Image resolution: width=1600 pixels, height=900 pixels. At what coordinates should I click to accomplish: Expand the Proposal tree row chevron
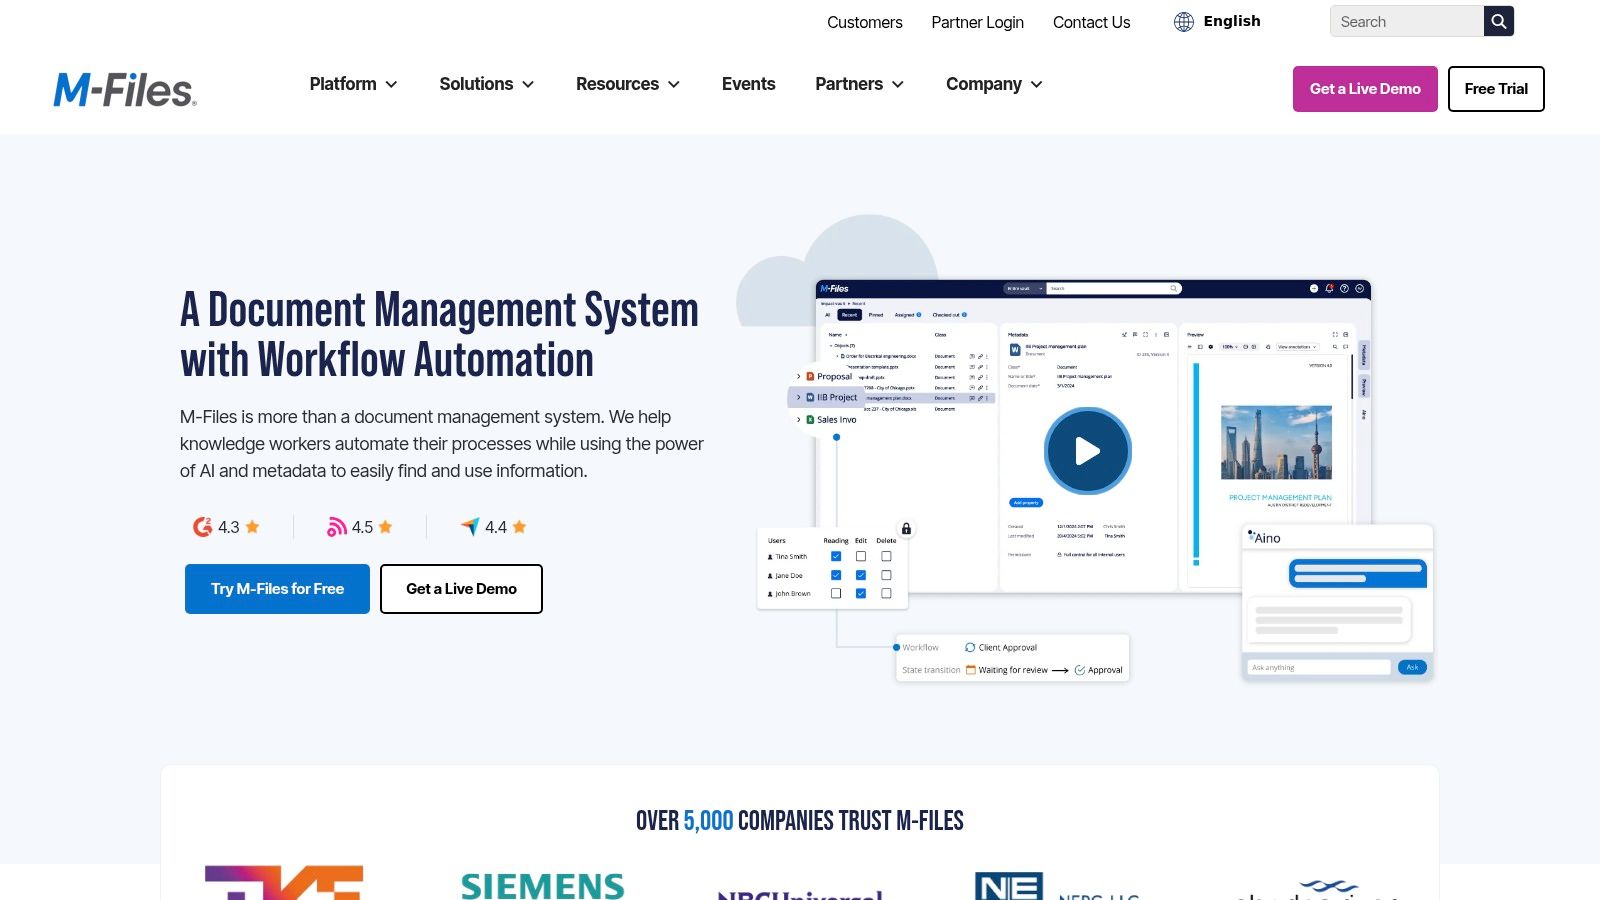798,377
